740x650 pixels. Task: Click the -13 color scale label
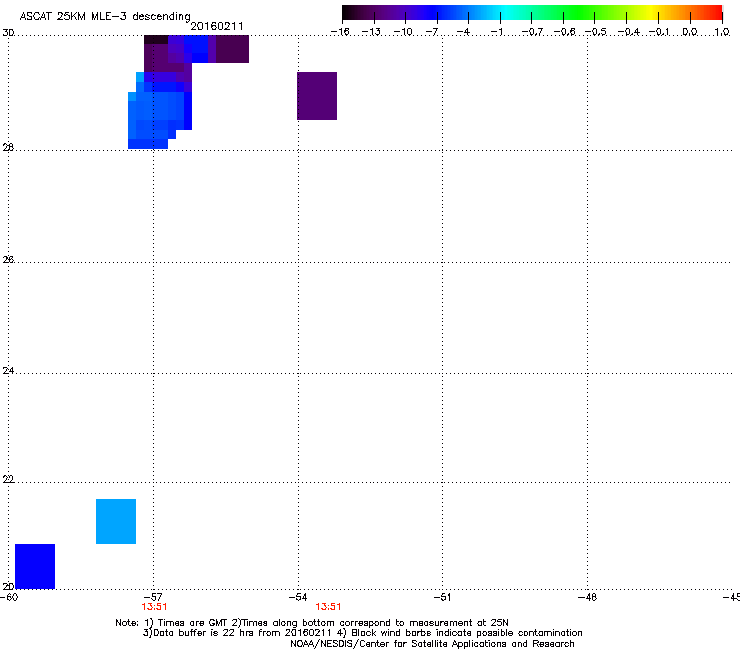(371, 32)
